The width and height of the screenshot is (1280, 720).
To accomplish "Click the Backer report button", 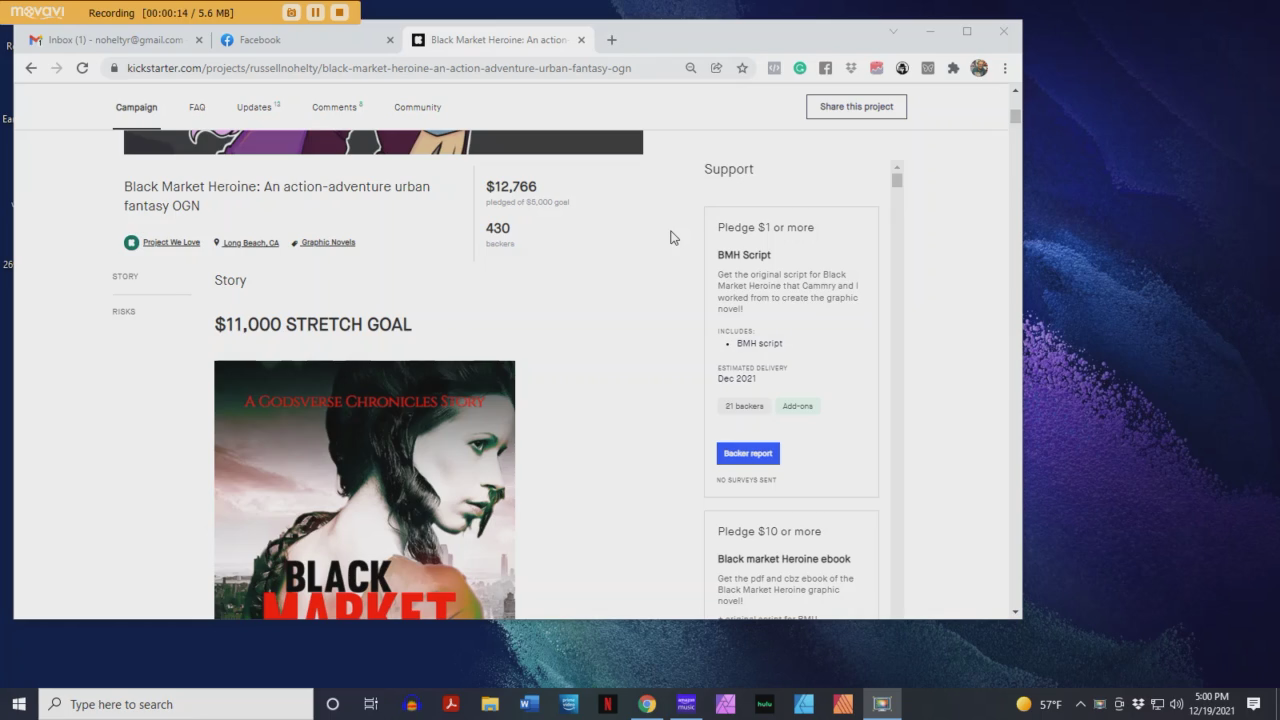I will [x=748, y=453].
